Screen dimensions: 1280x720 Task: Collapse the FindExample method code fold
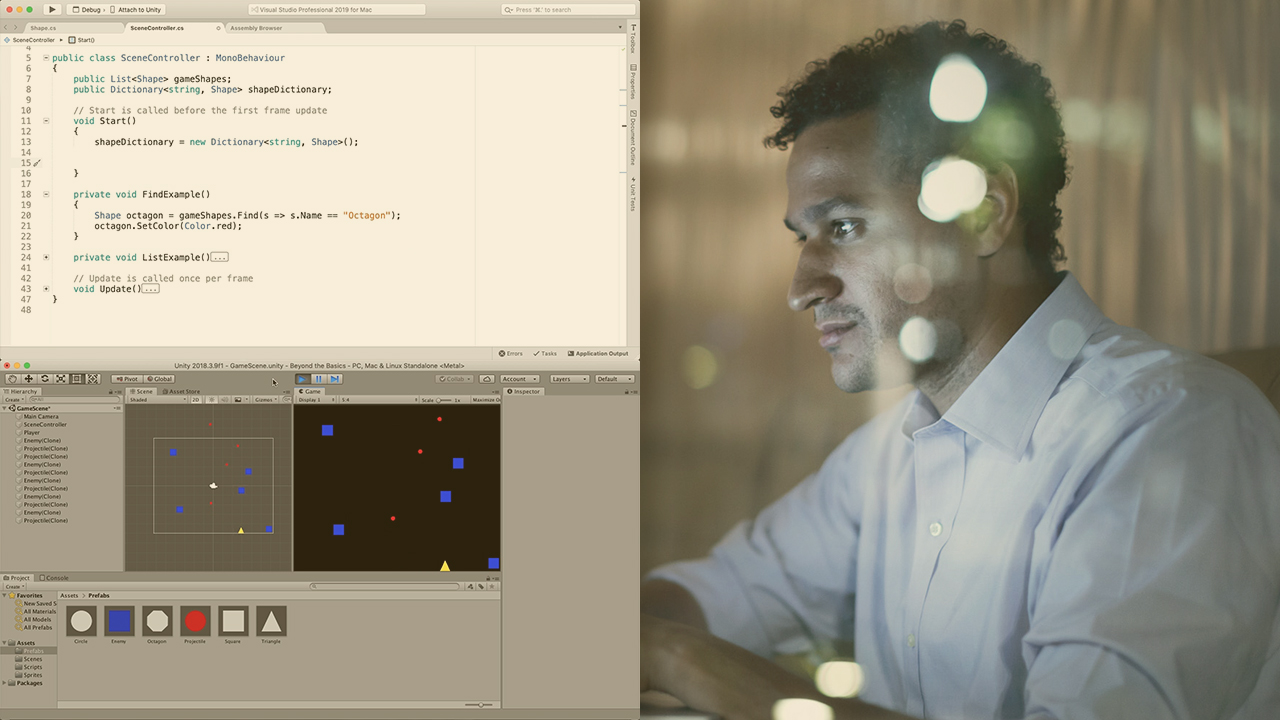point(46,194)
